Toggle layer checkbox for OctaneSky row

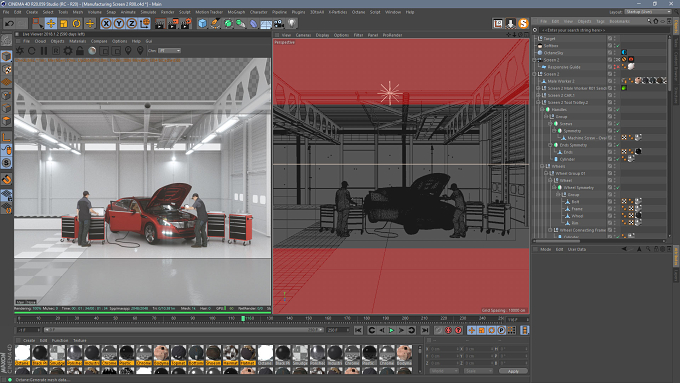(610, 52)
